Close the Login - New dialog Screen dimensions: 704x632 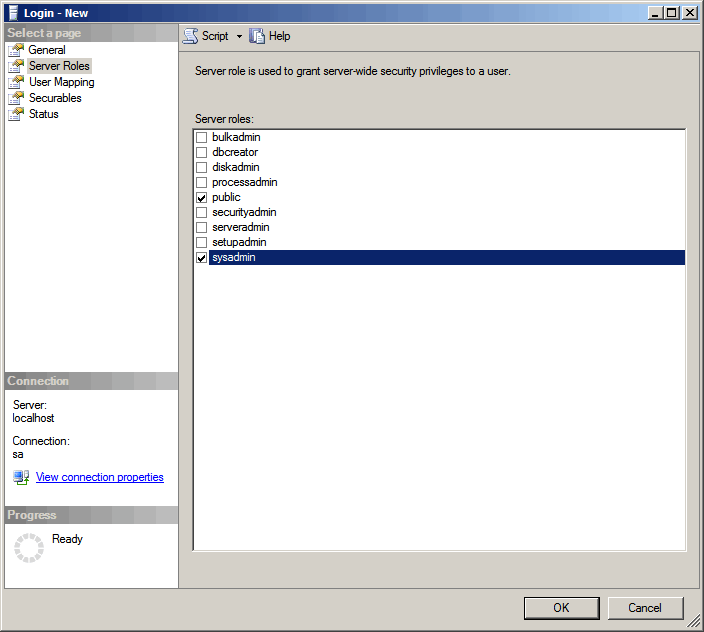pos(689,13)
